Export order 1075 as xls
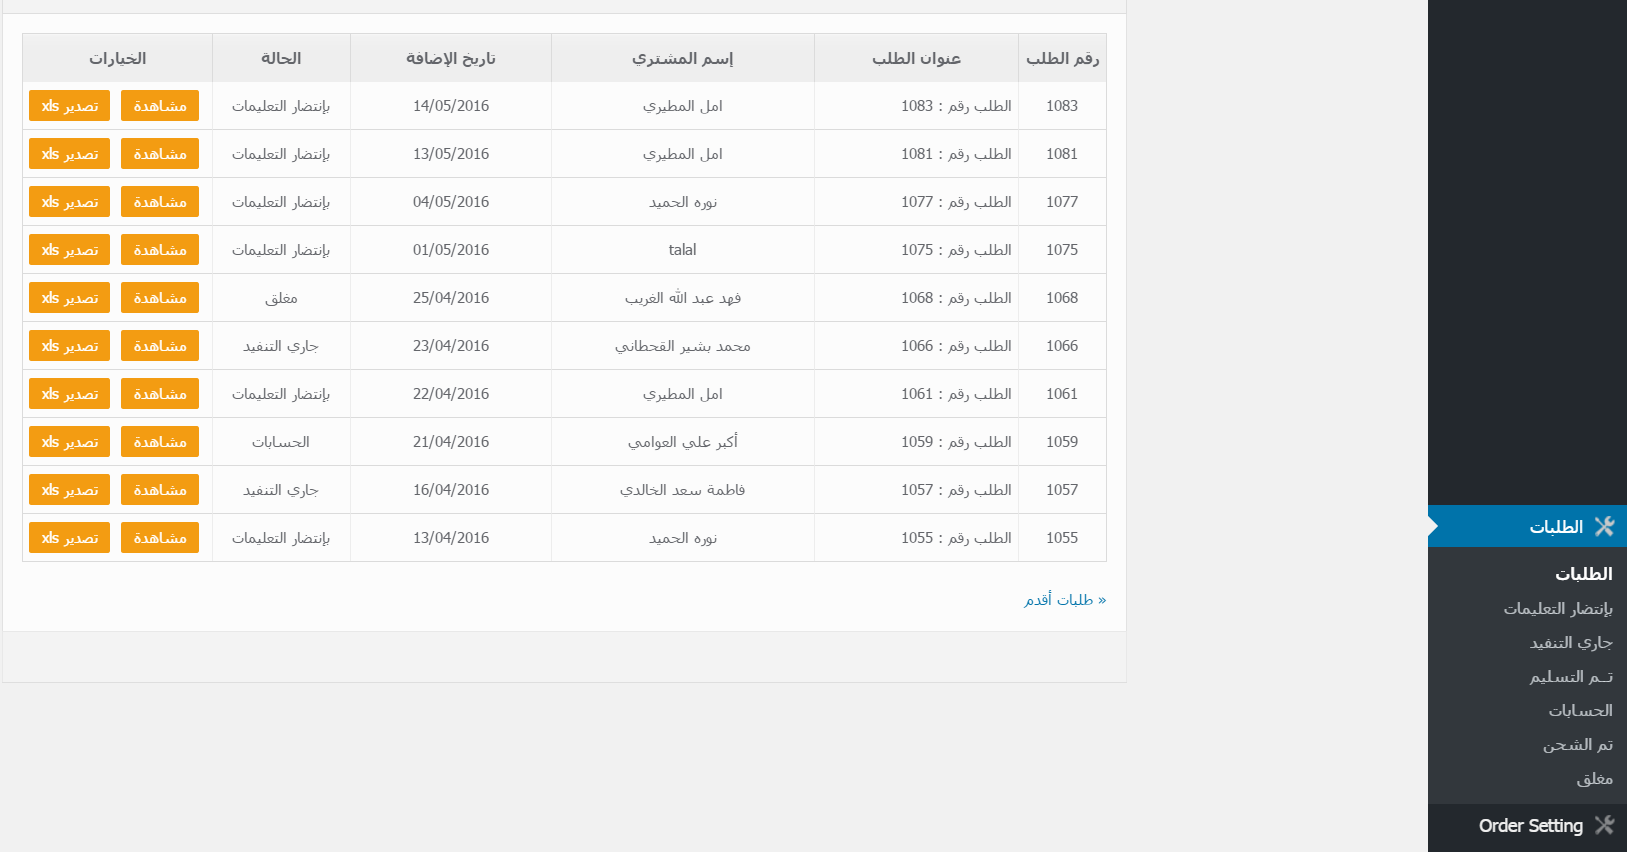The width and height of the screenshot is (1627, 852). [x=70, y=250]
